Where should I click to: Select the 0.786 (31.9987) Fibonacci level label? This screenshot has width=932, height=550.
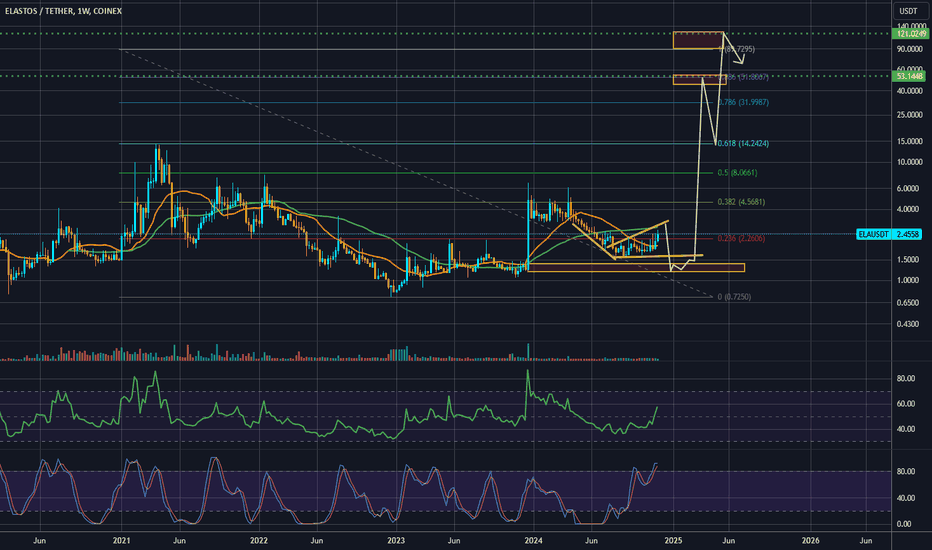743,102
